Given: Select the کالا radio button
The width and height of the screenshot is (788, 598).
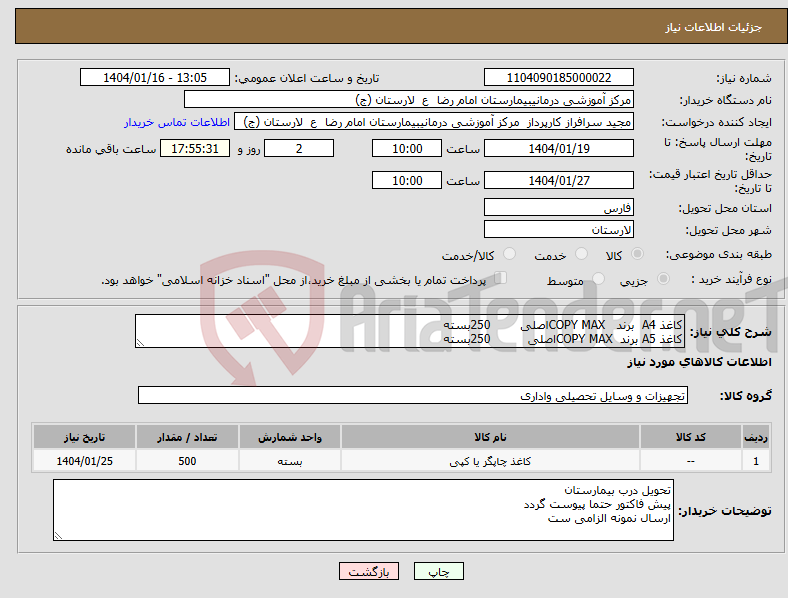Looking at the screenshot, I should tap(637, 254).
